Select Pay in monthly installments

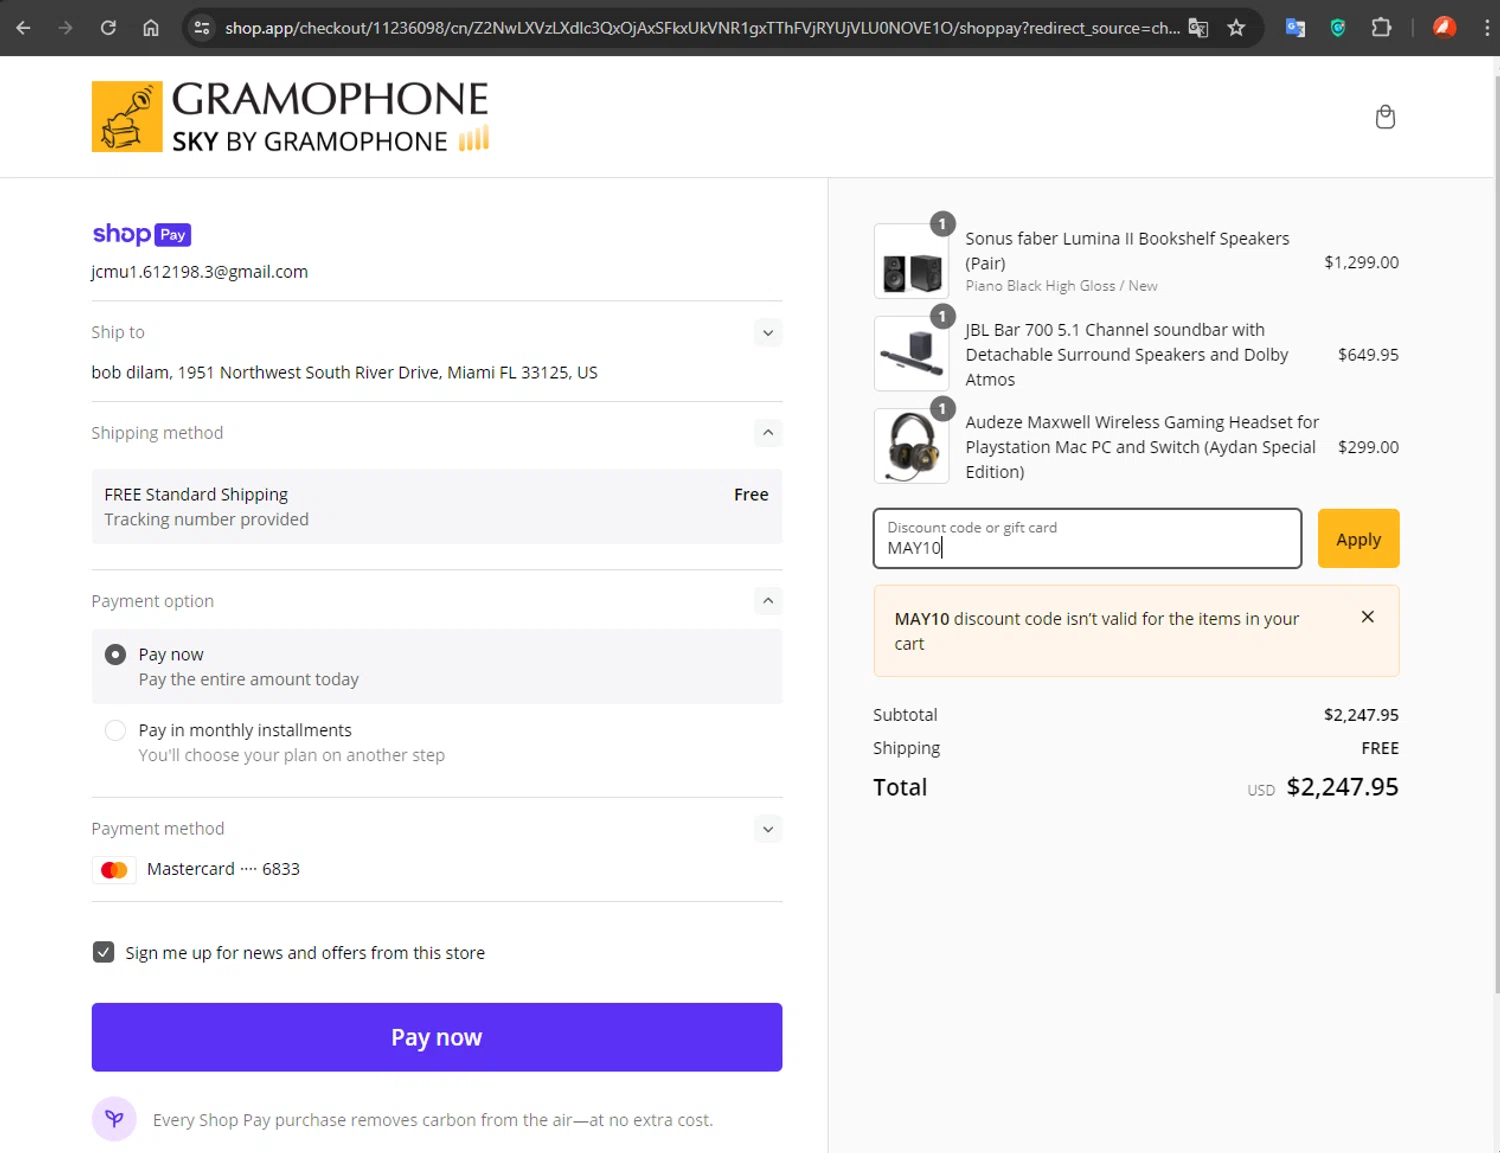116,730
